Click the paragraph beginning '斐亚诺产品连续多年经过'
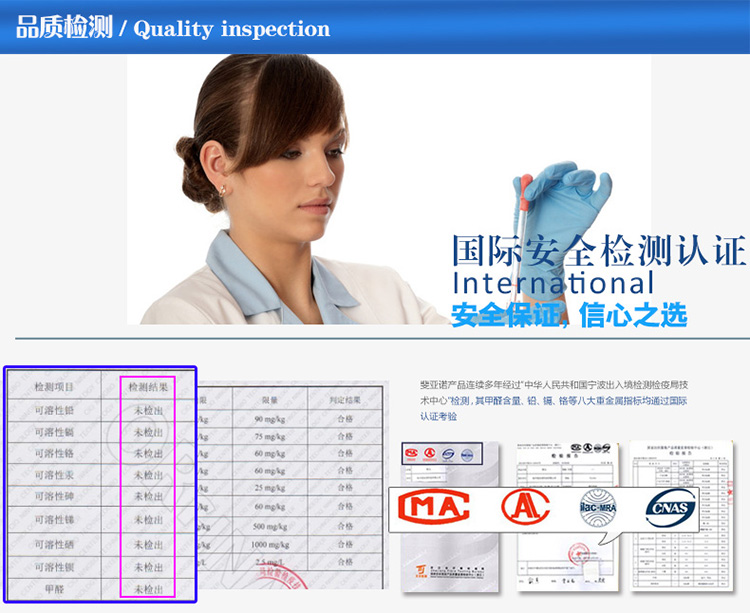The height and width of the screenshot is (613, 750). tap(554, 401)
